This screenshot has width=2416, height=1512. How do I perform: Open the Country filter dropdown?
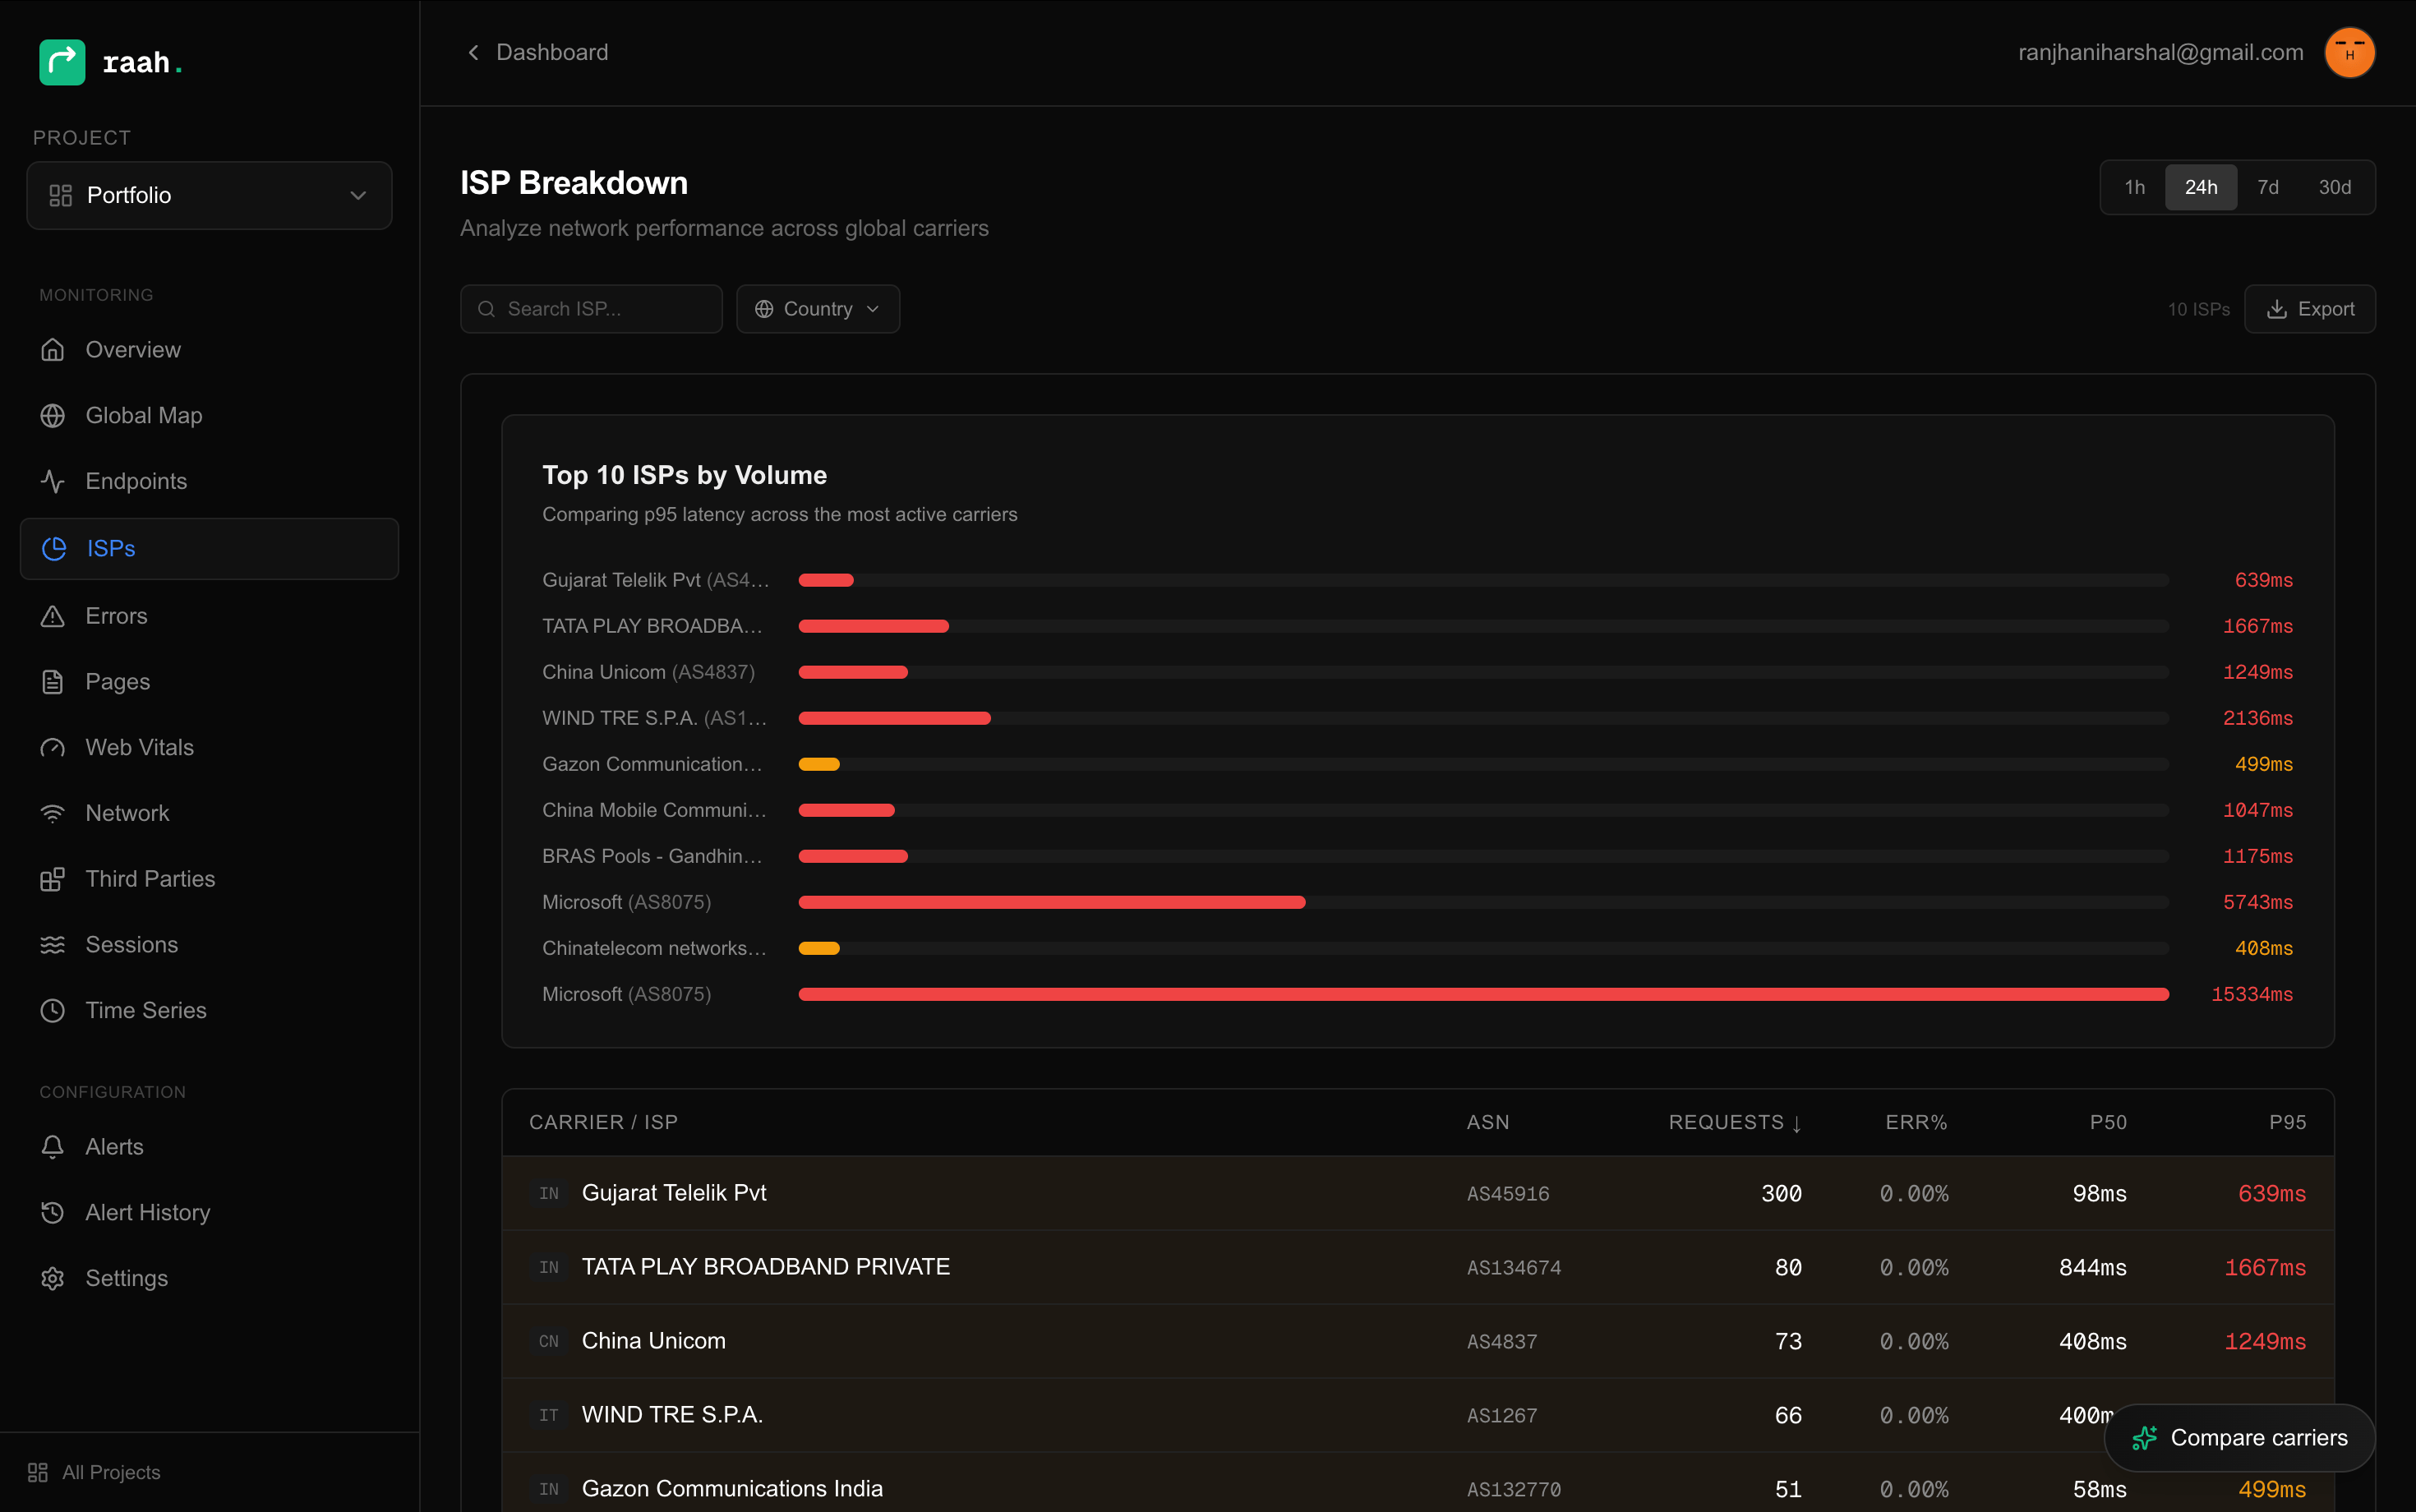coord(817,309)
